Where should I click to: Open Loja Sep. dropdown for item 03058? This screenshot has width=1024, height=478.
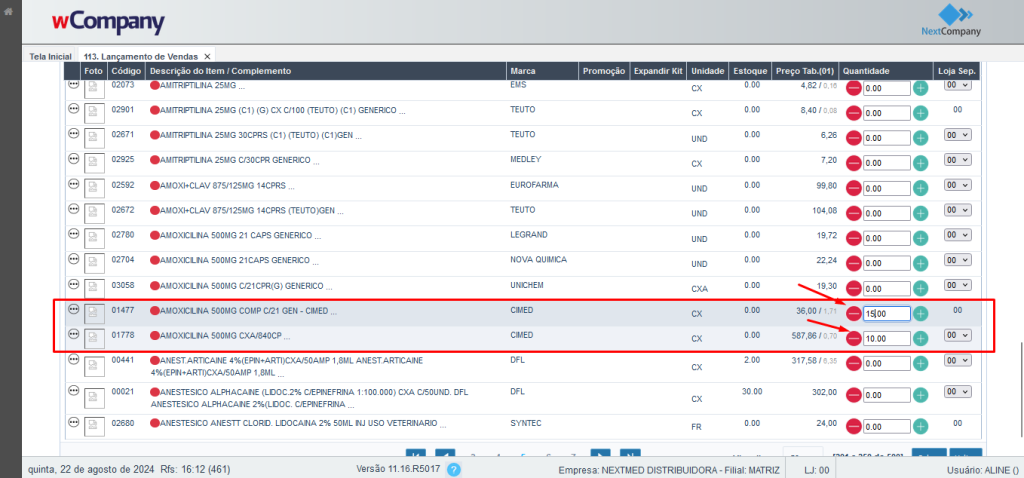pos(958,285)
